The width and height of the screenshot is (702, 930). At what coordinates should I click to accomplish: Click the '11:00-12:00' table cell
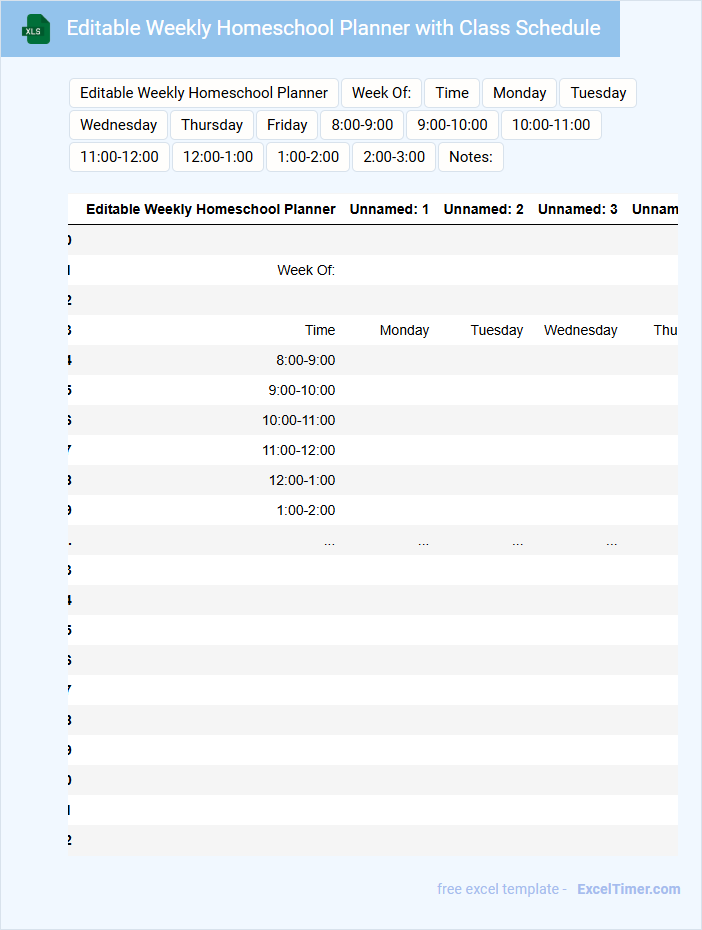click(299, 451)
